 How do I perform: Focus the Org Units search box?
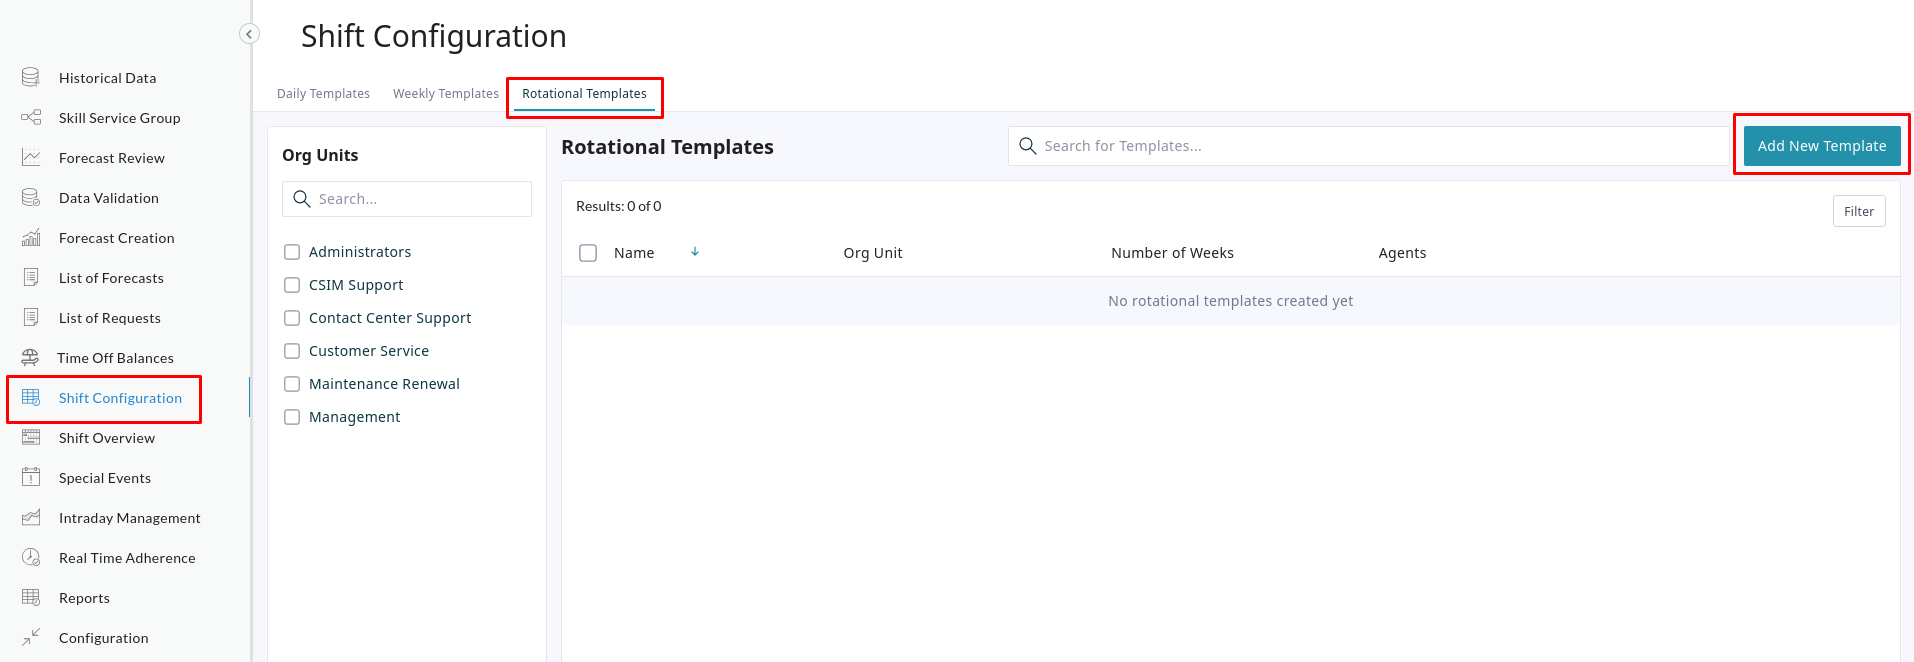(x=420, y=199)
